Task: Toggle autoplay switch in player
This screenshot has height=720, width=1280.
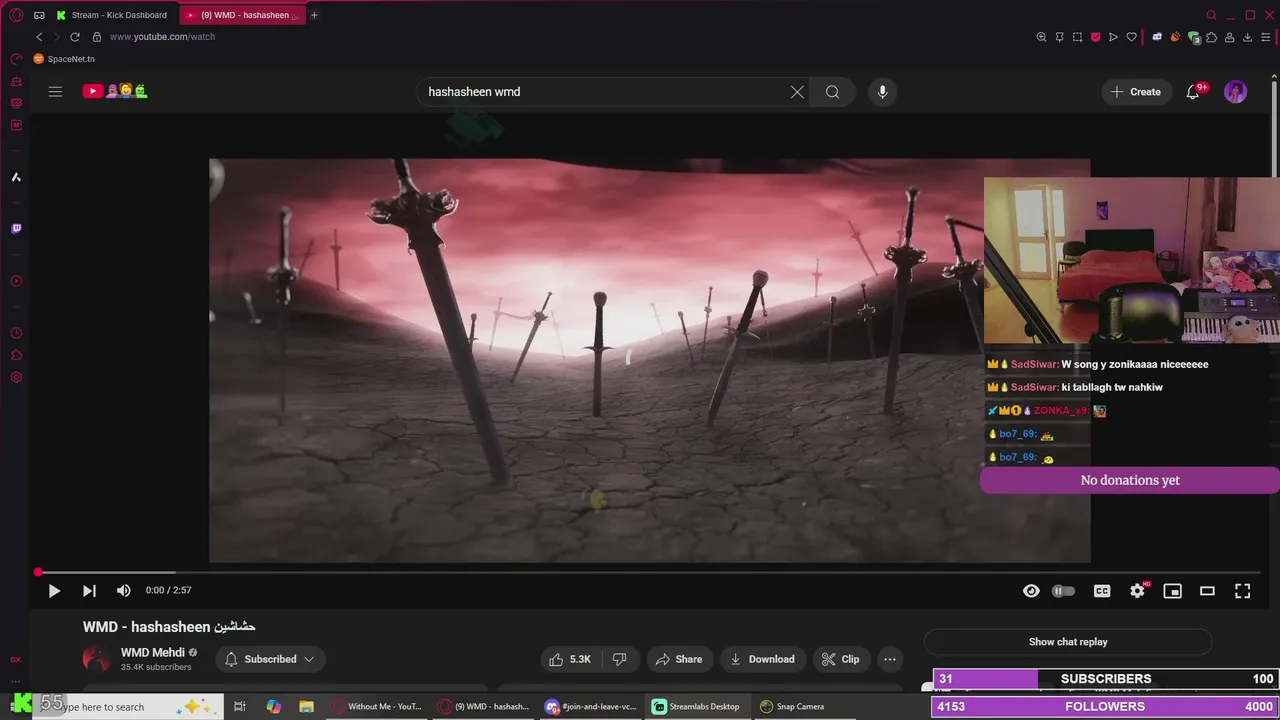Action: point(1064,591)
